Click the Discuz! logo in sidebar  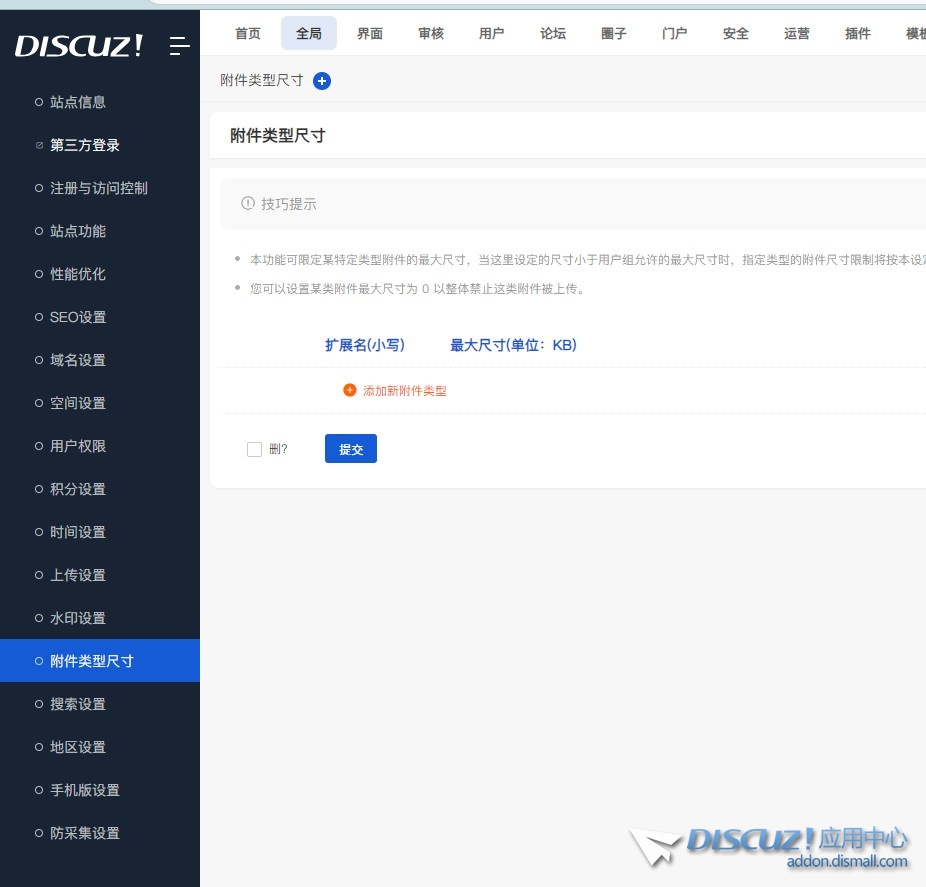(79, 46)
